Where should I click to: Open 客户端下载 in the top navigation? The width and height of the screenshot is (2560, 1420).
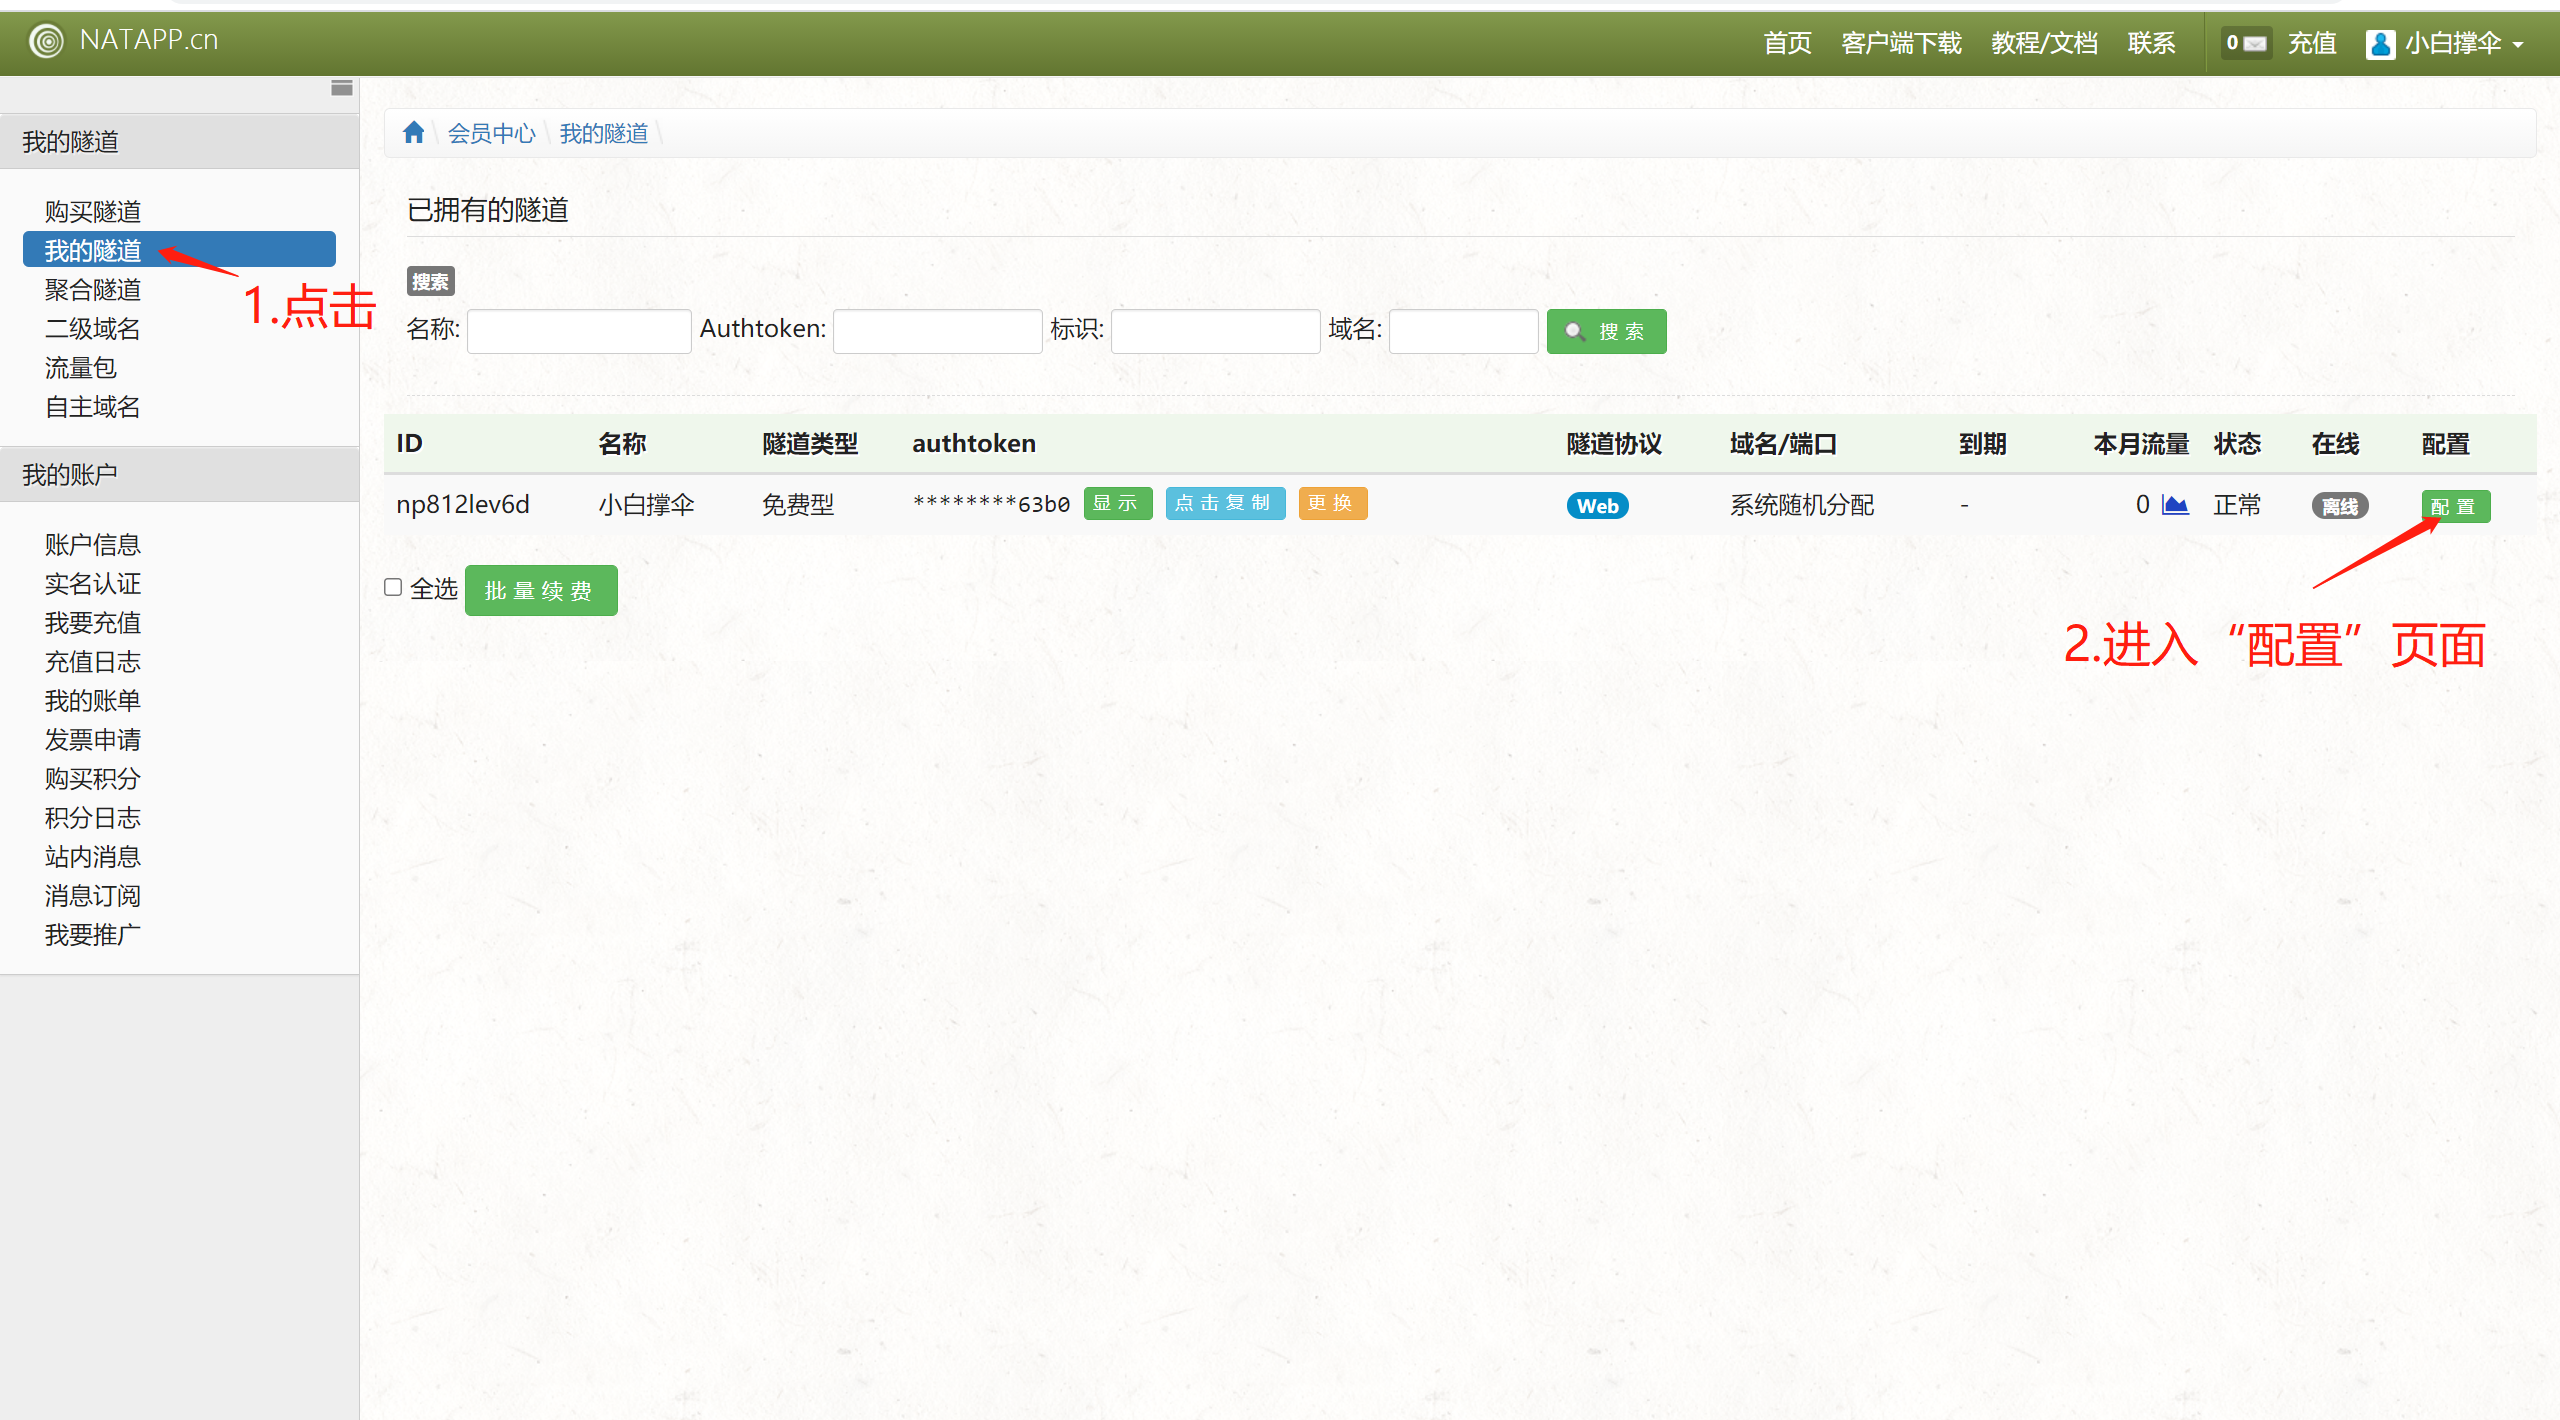[x=1901, y=44]
